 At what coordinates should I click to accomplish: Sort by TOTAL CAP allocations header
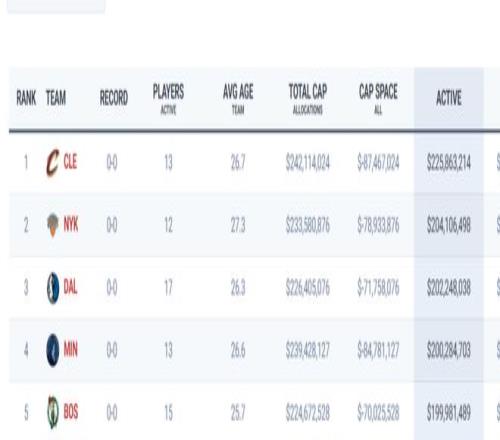coord(308,99)
